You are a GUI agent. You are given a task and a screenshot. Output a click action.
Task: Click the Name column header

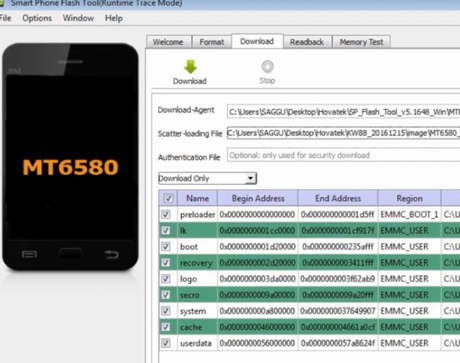coord(198,198)
